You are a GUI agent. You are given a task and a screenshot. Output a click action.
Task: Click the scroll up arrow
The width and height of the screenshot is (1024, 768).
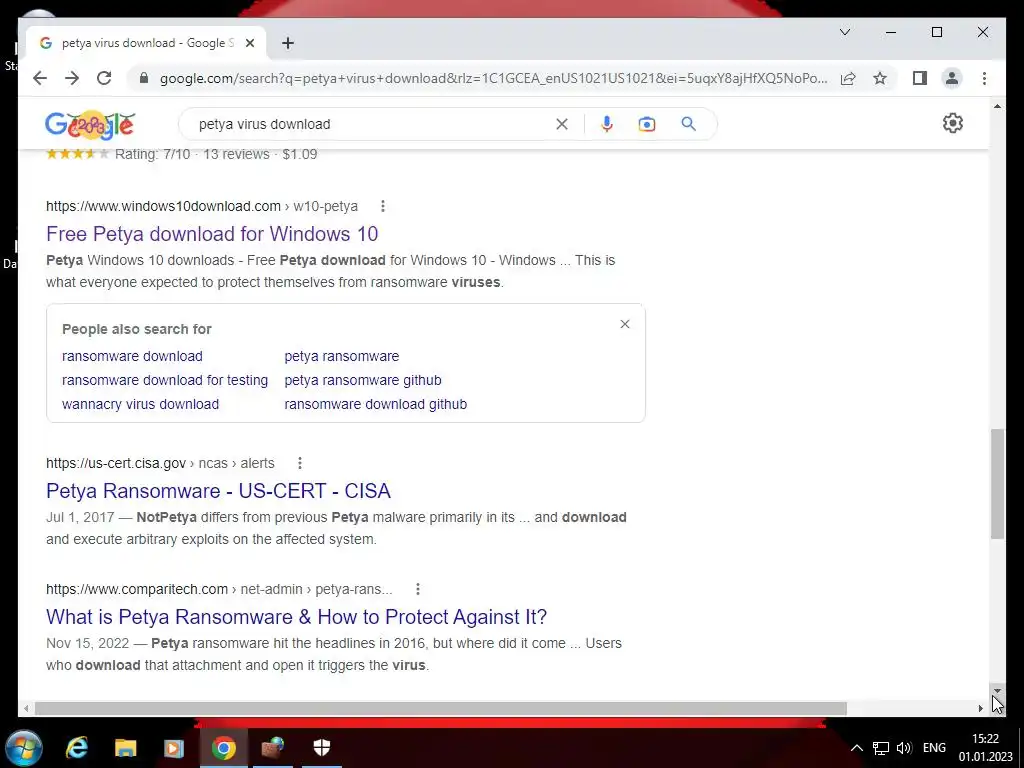click(x=997, y=106)
